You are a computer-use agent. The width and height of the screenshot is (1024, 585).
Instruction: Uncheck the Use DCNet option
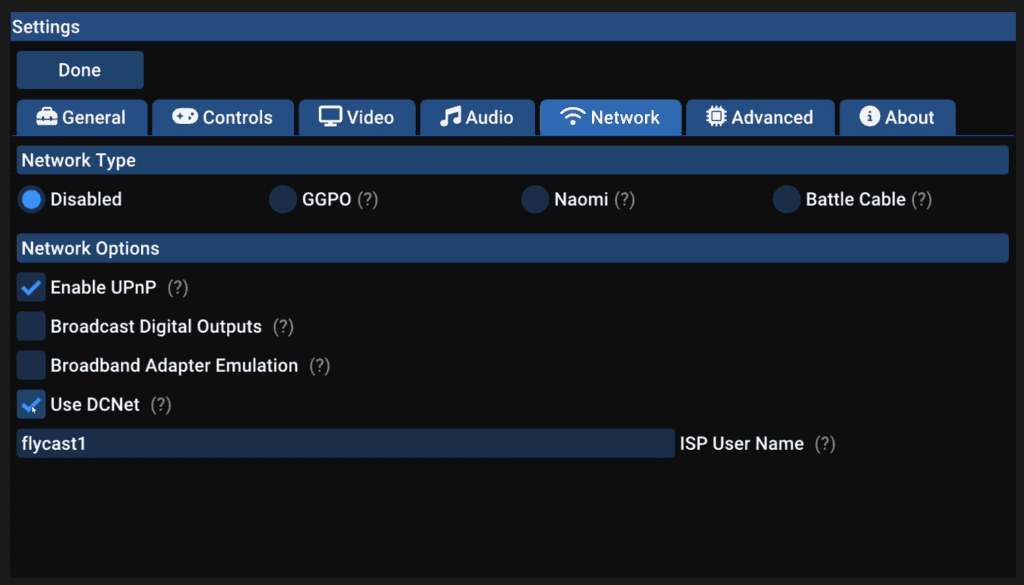point(31,405)
